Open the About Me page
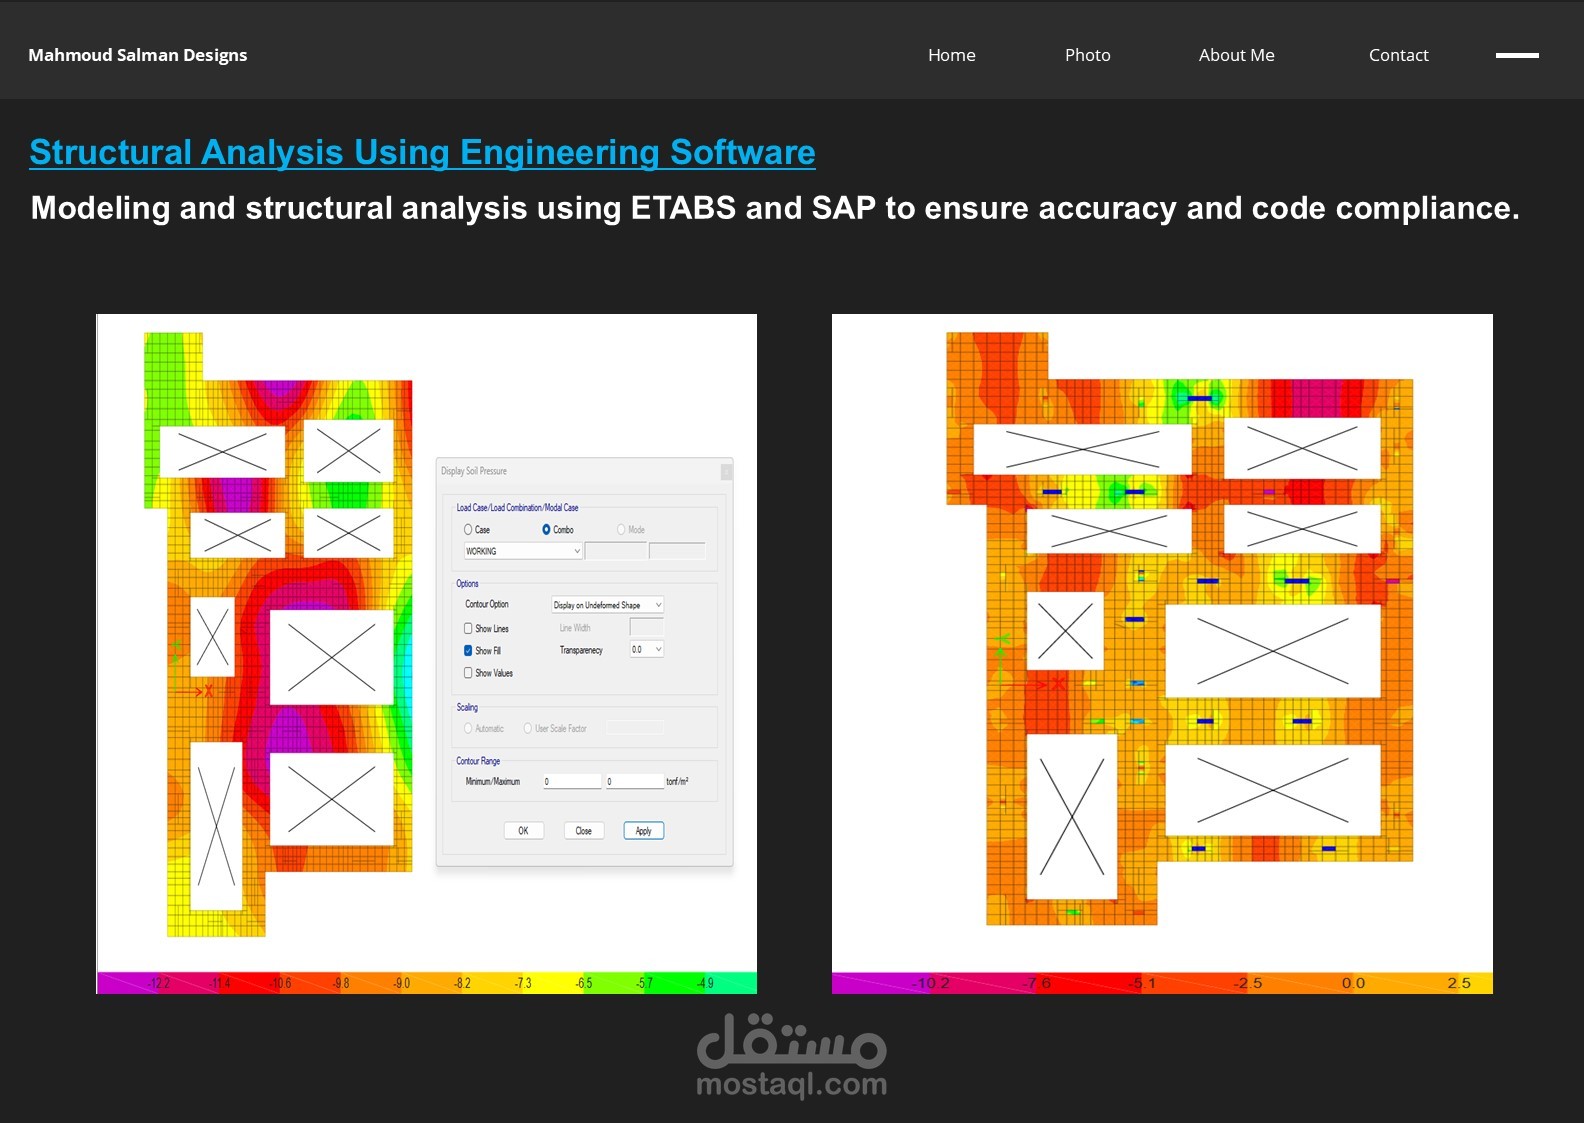 pos(1236,55)
